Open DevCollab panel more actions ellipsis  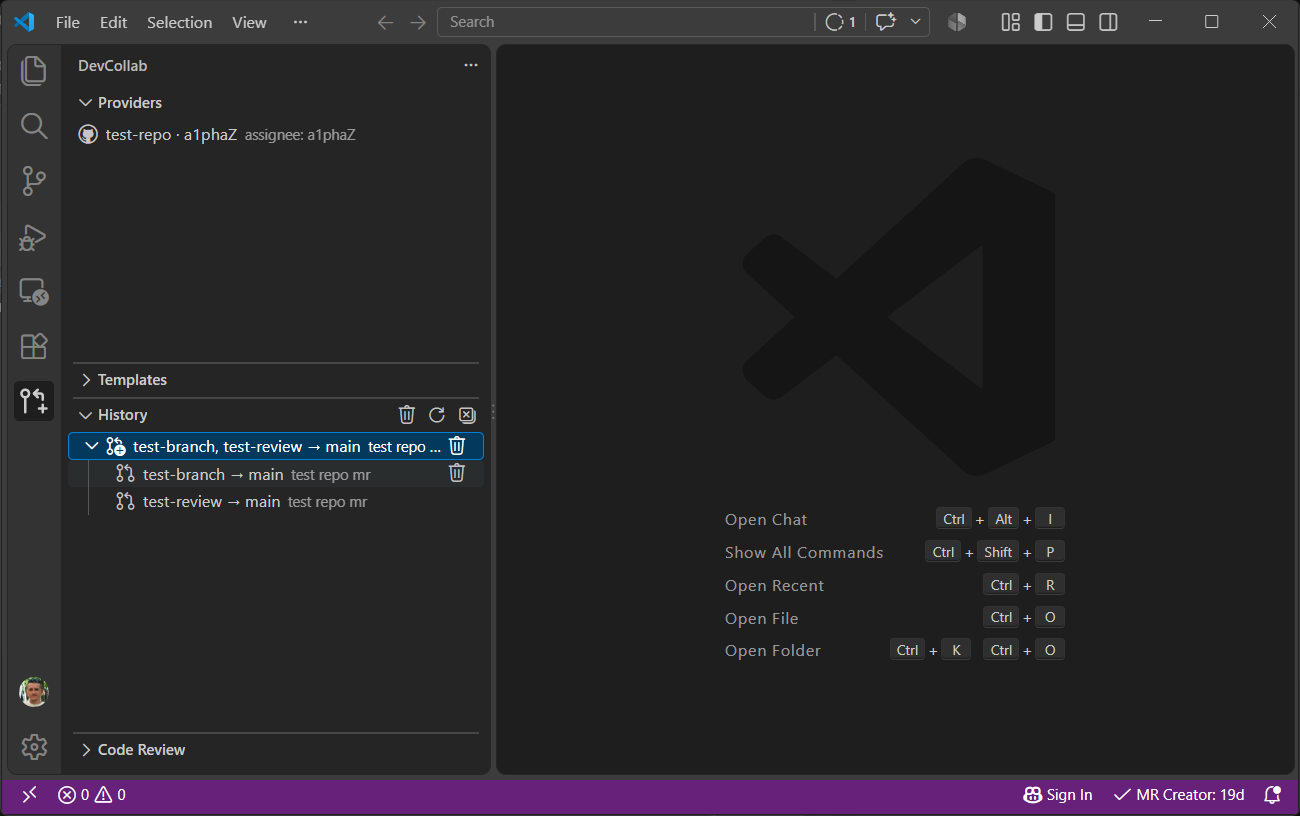(x=471, y=66)
